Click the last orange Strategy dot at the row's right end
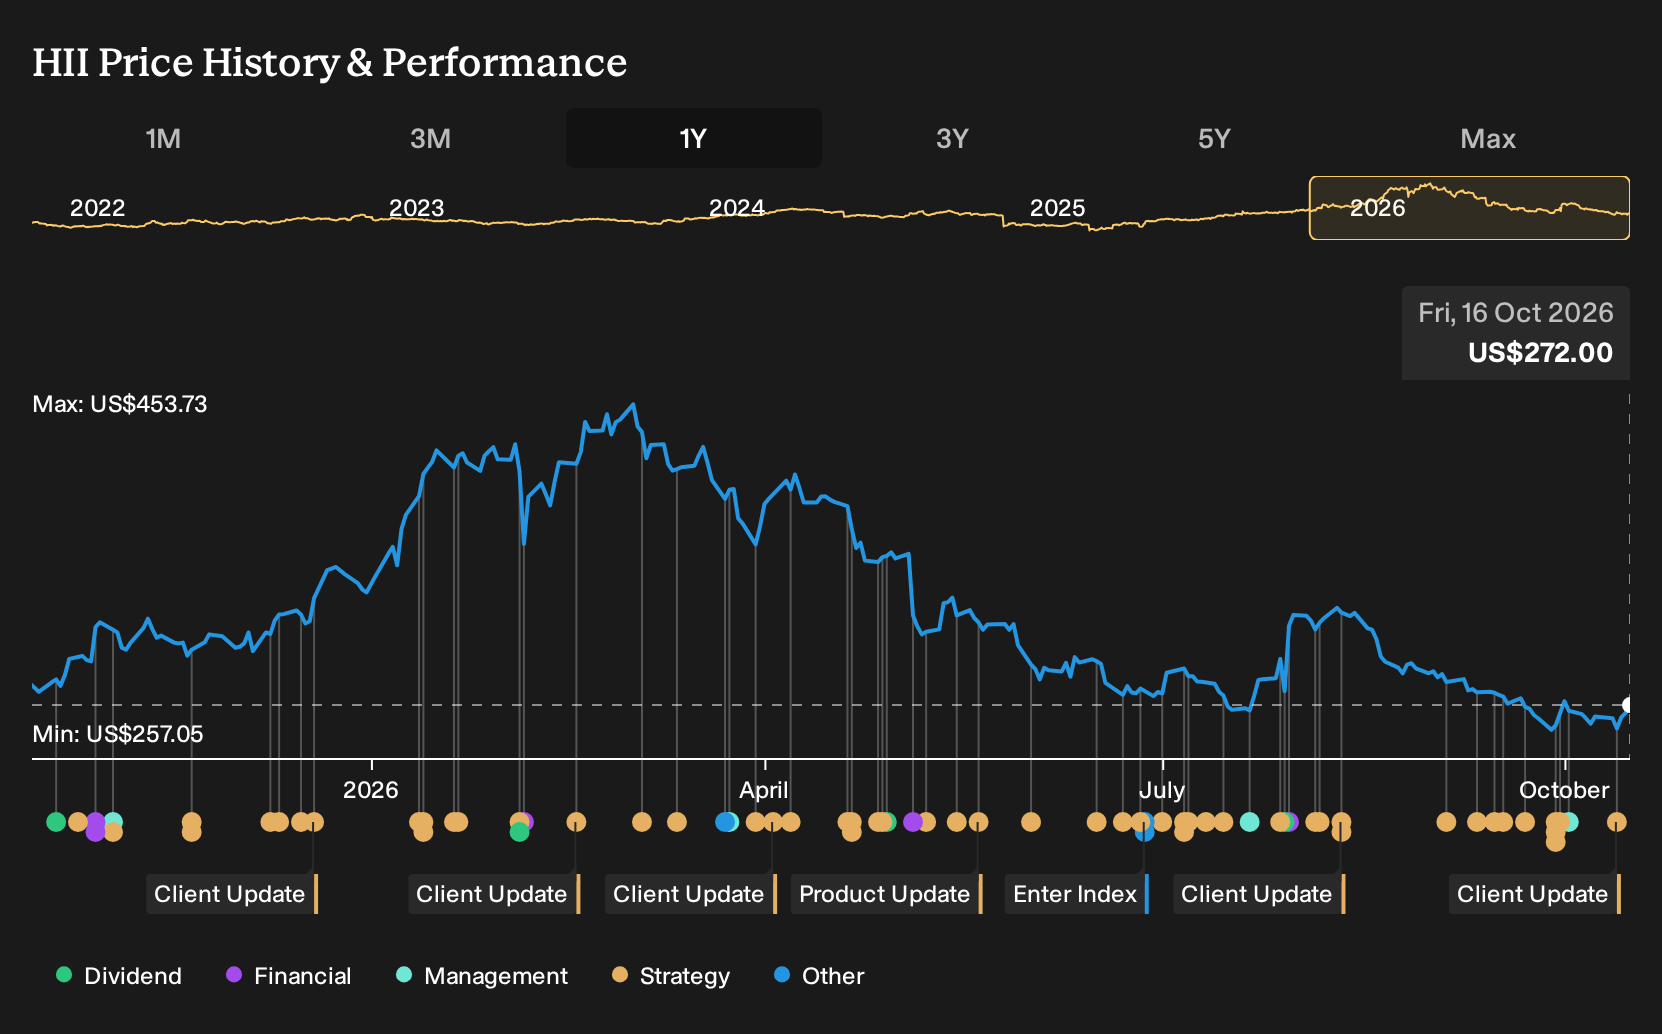Screen dimensions: 1662x1034 pos(1617,822)
